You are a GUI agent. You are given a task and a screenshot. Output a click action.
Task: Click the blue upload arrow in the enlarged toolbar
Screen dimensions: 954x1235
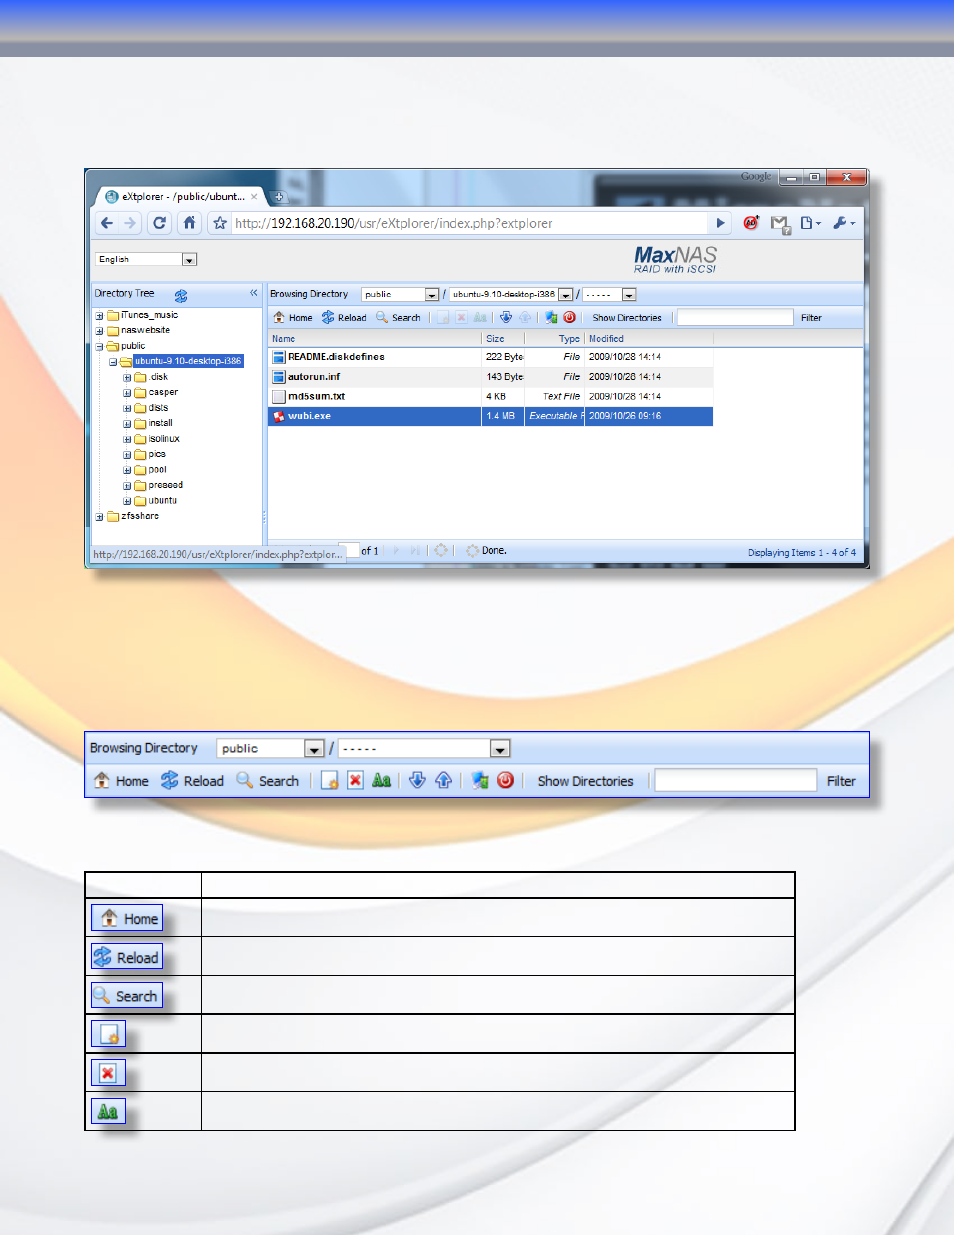click(x=443, y=781)
